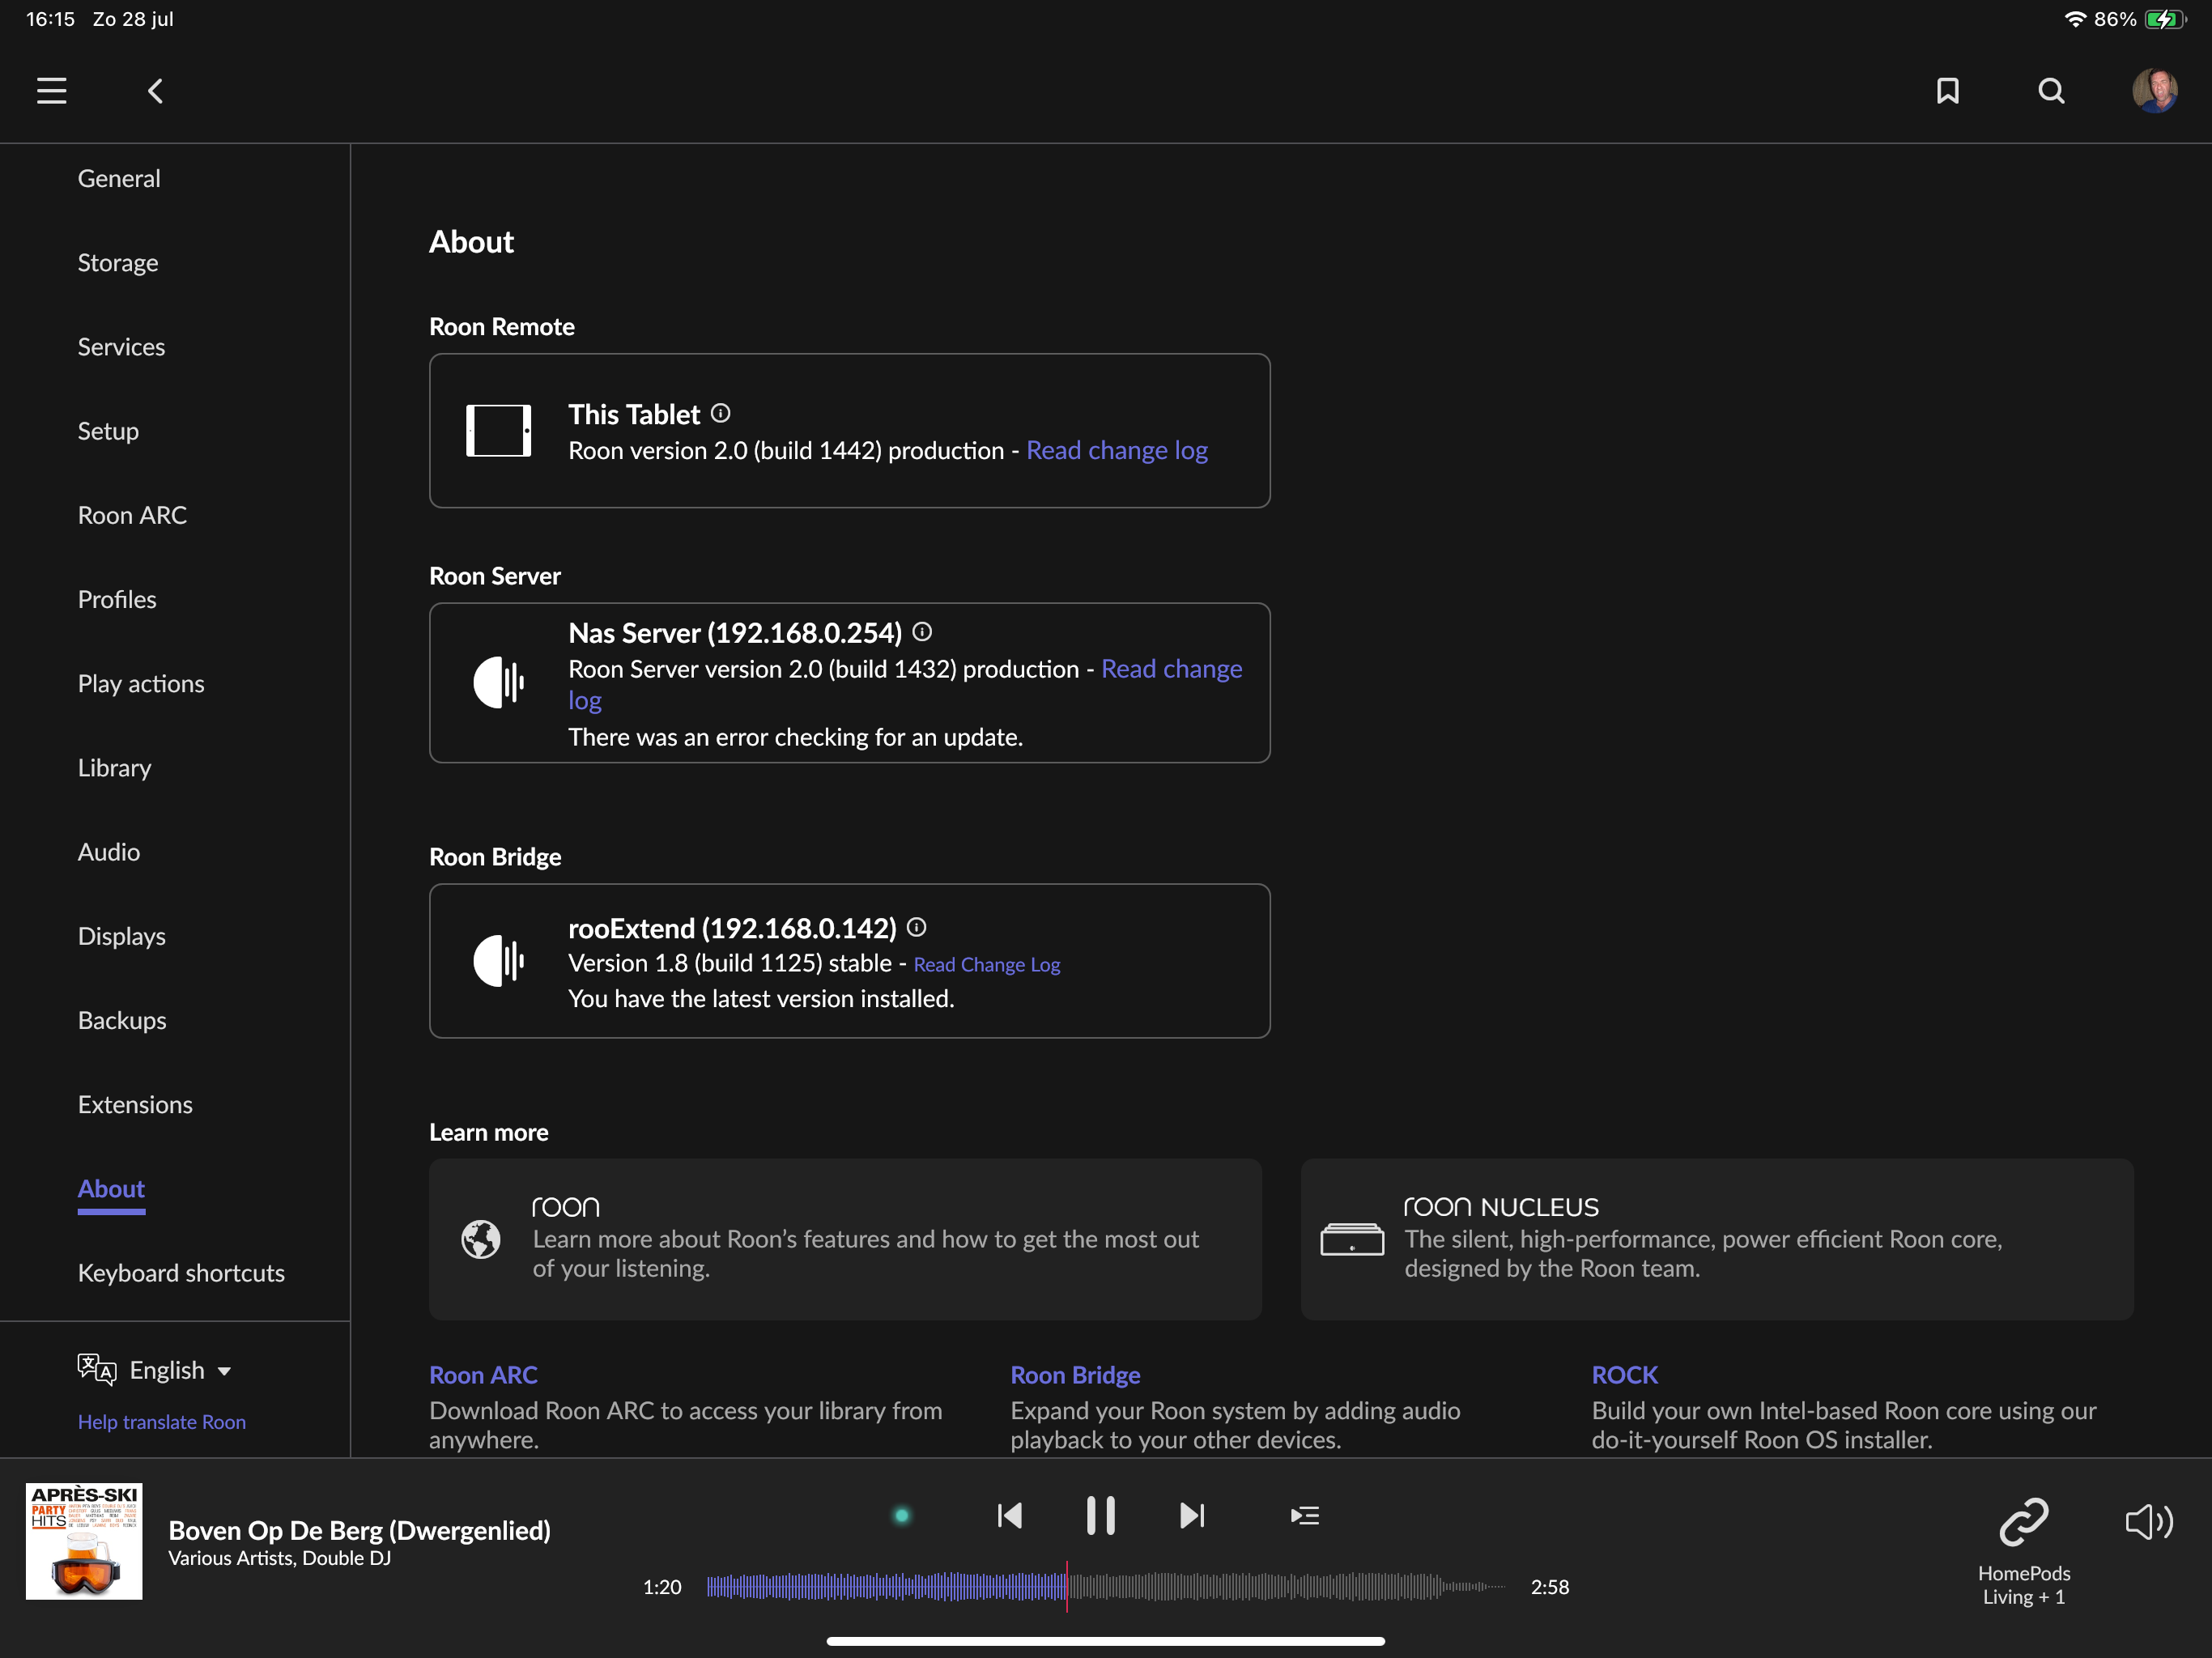Pause the current track
The width and height of the screenshot is (2212, 1658).
click(1100, 1515)
